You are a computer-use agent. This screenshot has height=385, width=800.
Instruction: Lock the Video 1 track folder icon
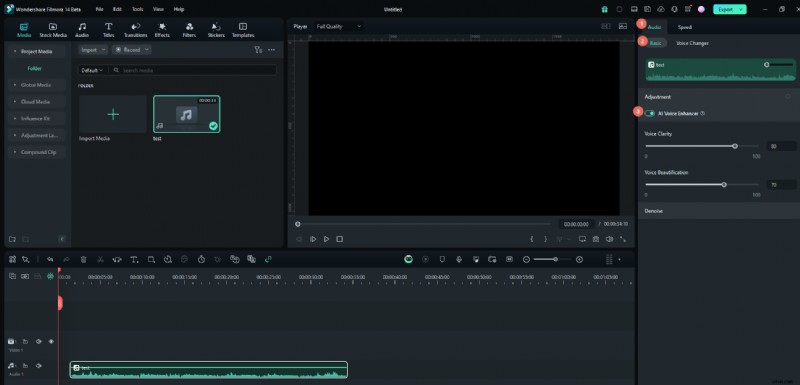[25, 342]
